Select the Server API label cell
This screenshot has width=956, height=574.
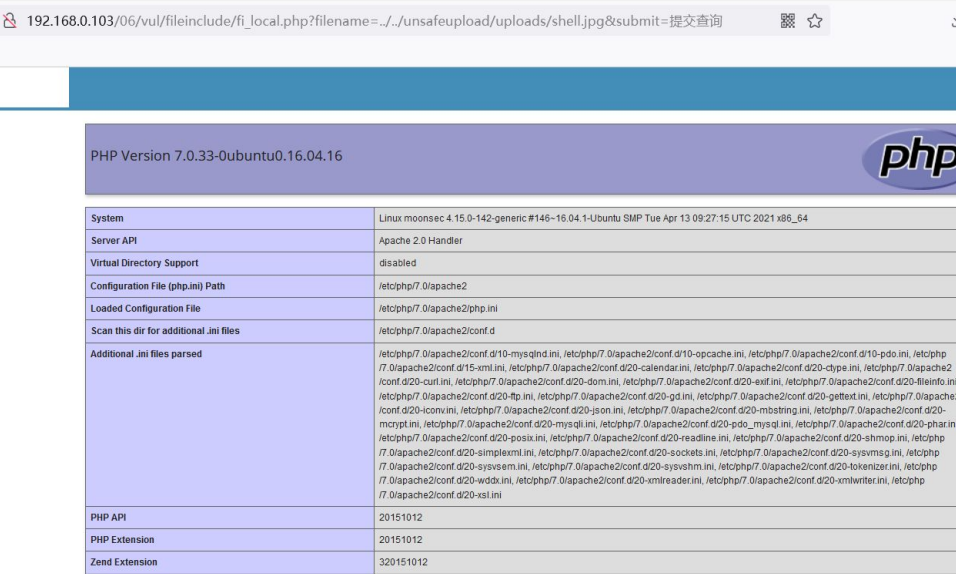[117, 241]
